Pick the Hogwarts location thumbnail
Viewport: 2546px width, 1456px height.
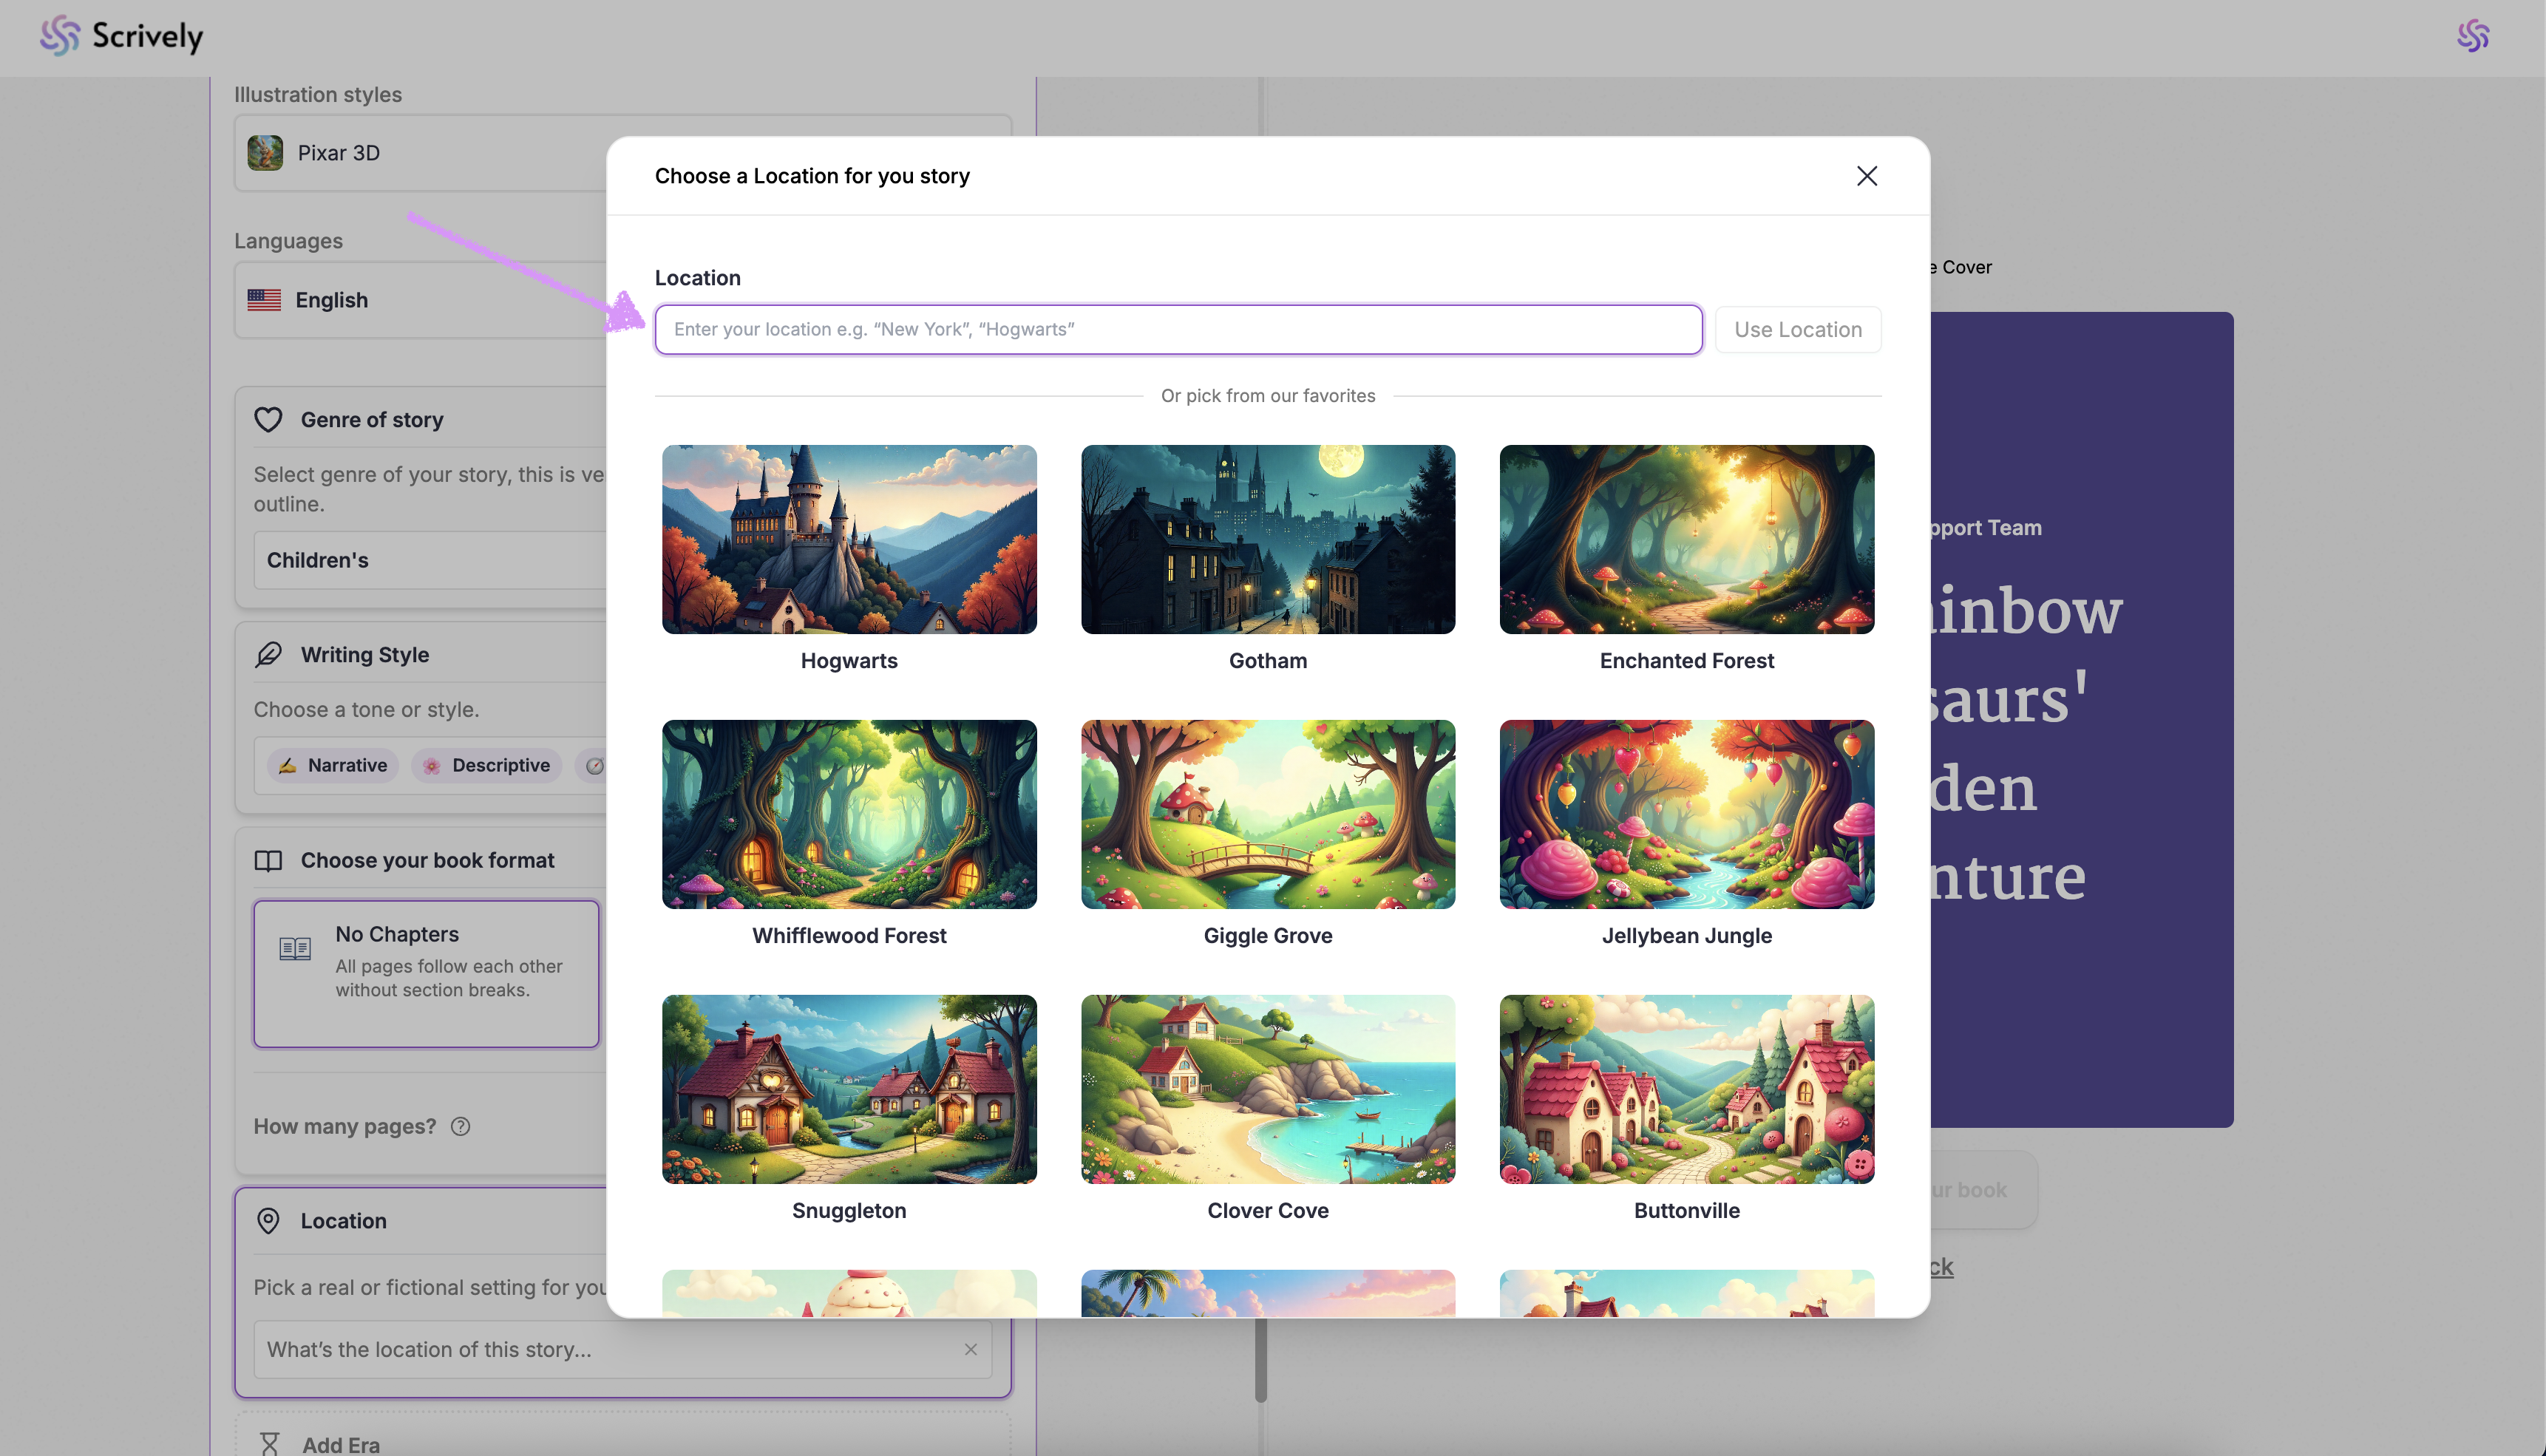tap(849, 540)
